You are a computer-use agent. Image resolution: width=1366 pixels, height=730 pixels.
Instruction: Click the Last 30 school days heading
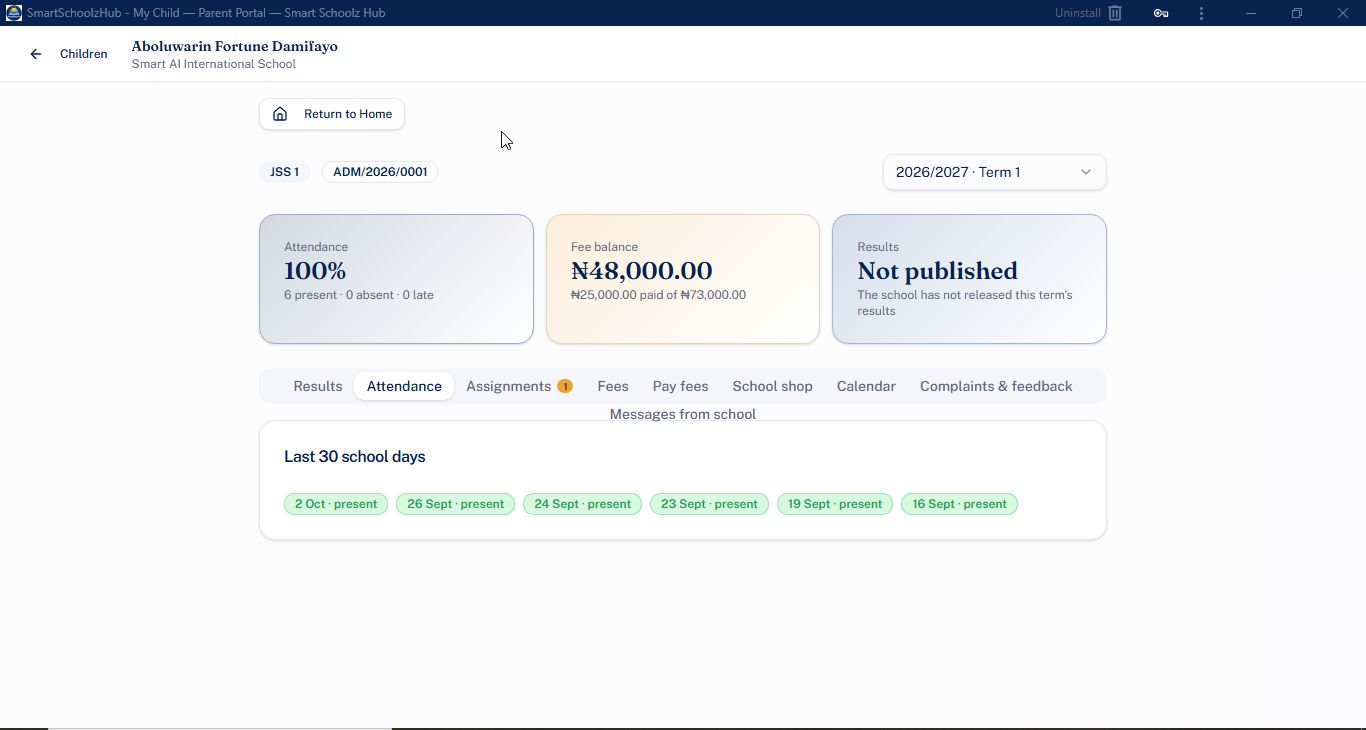[355, 457]
